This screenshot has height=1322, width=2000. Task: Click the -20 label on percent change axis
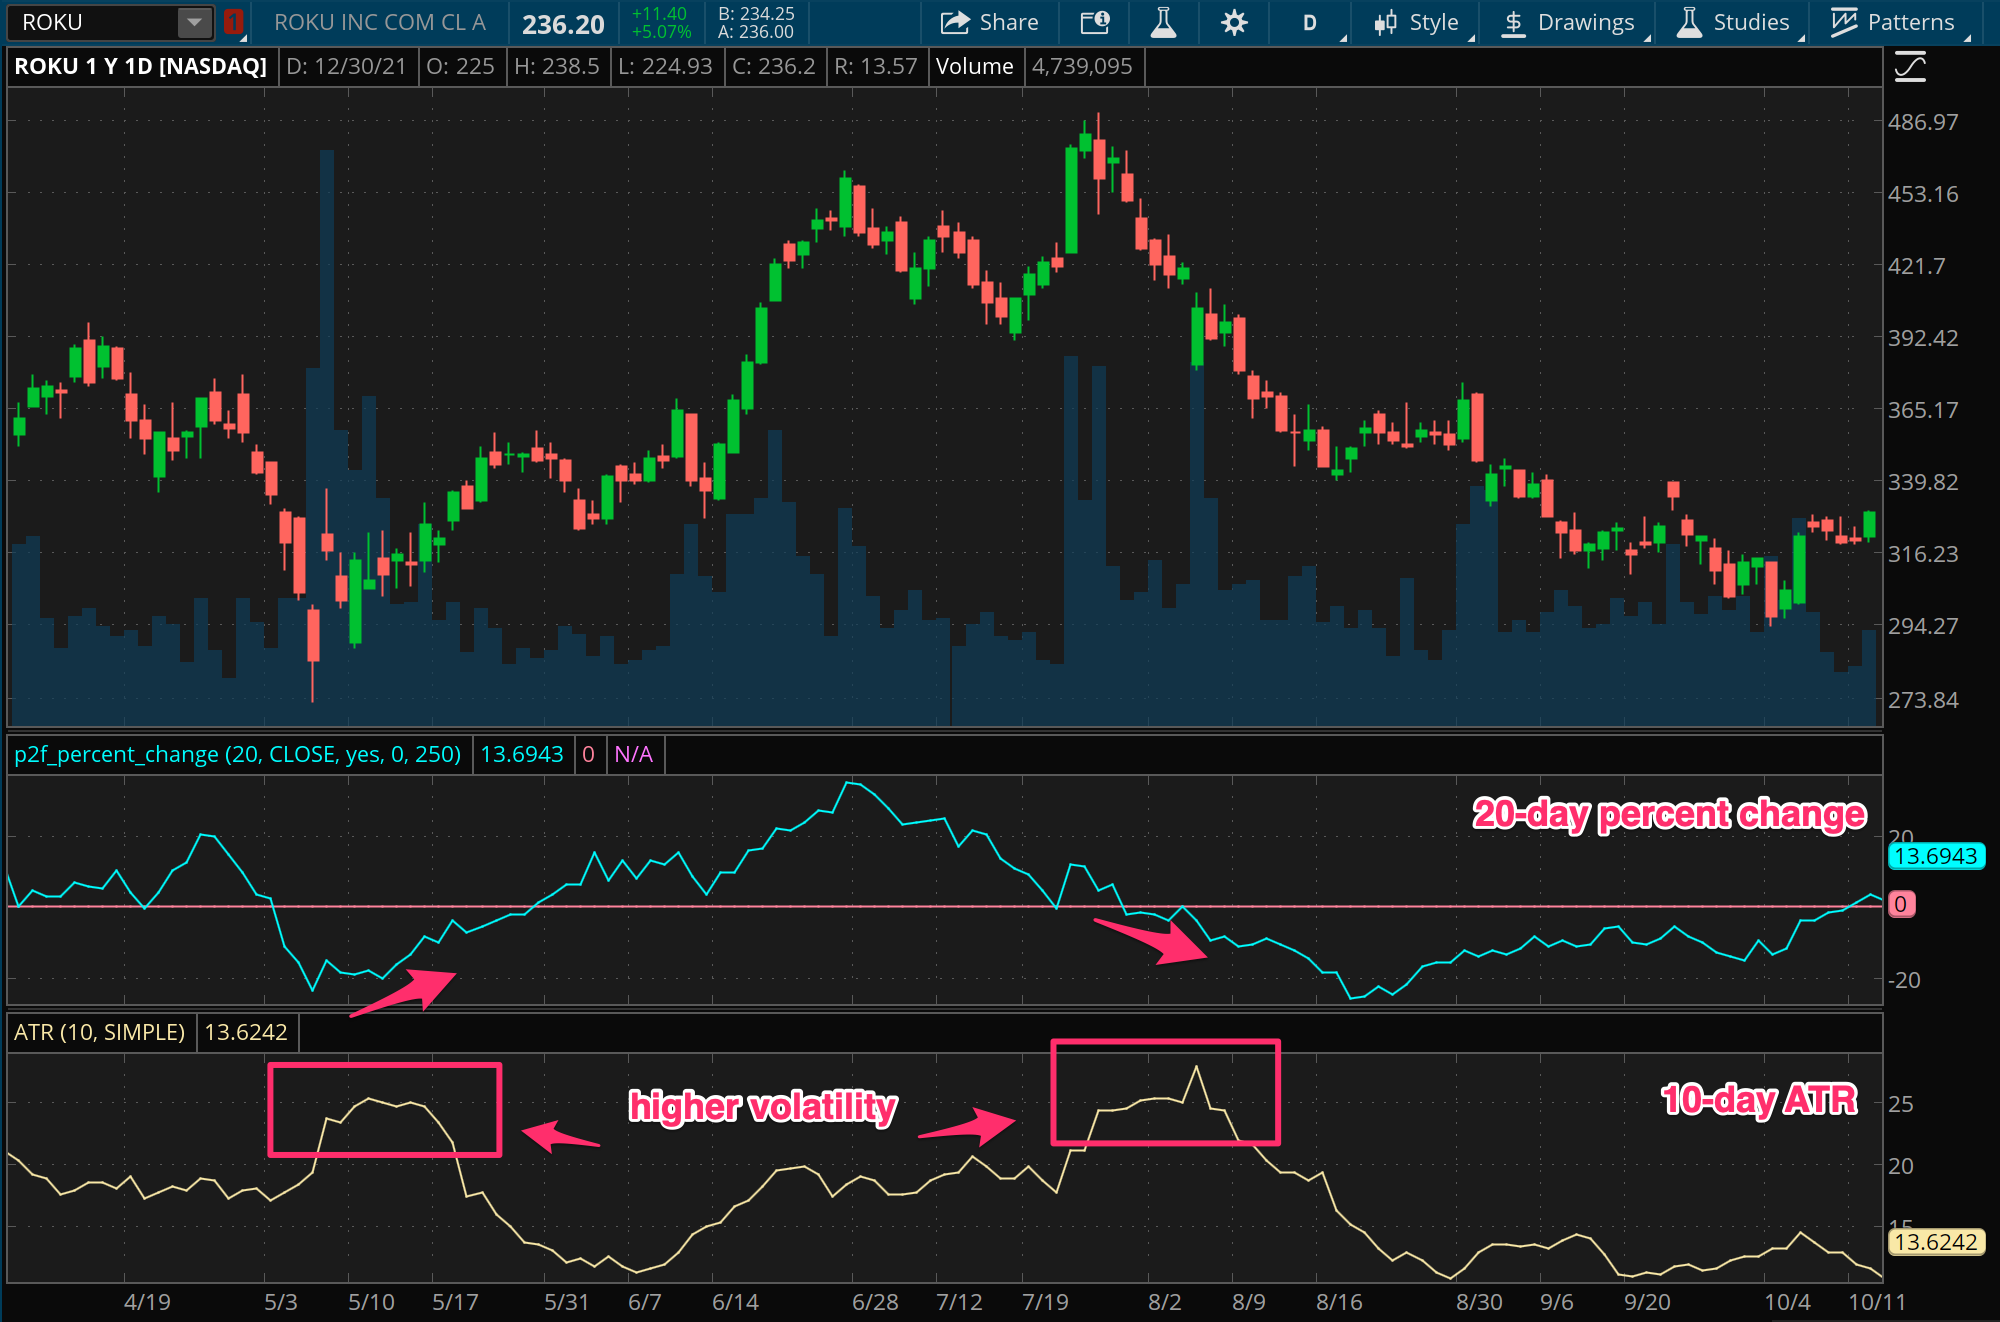(1904, 980)
